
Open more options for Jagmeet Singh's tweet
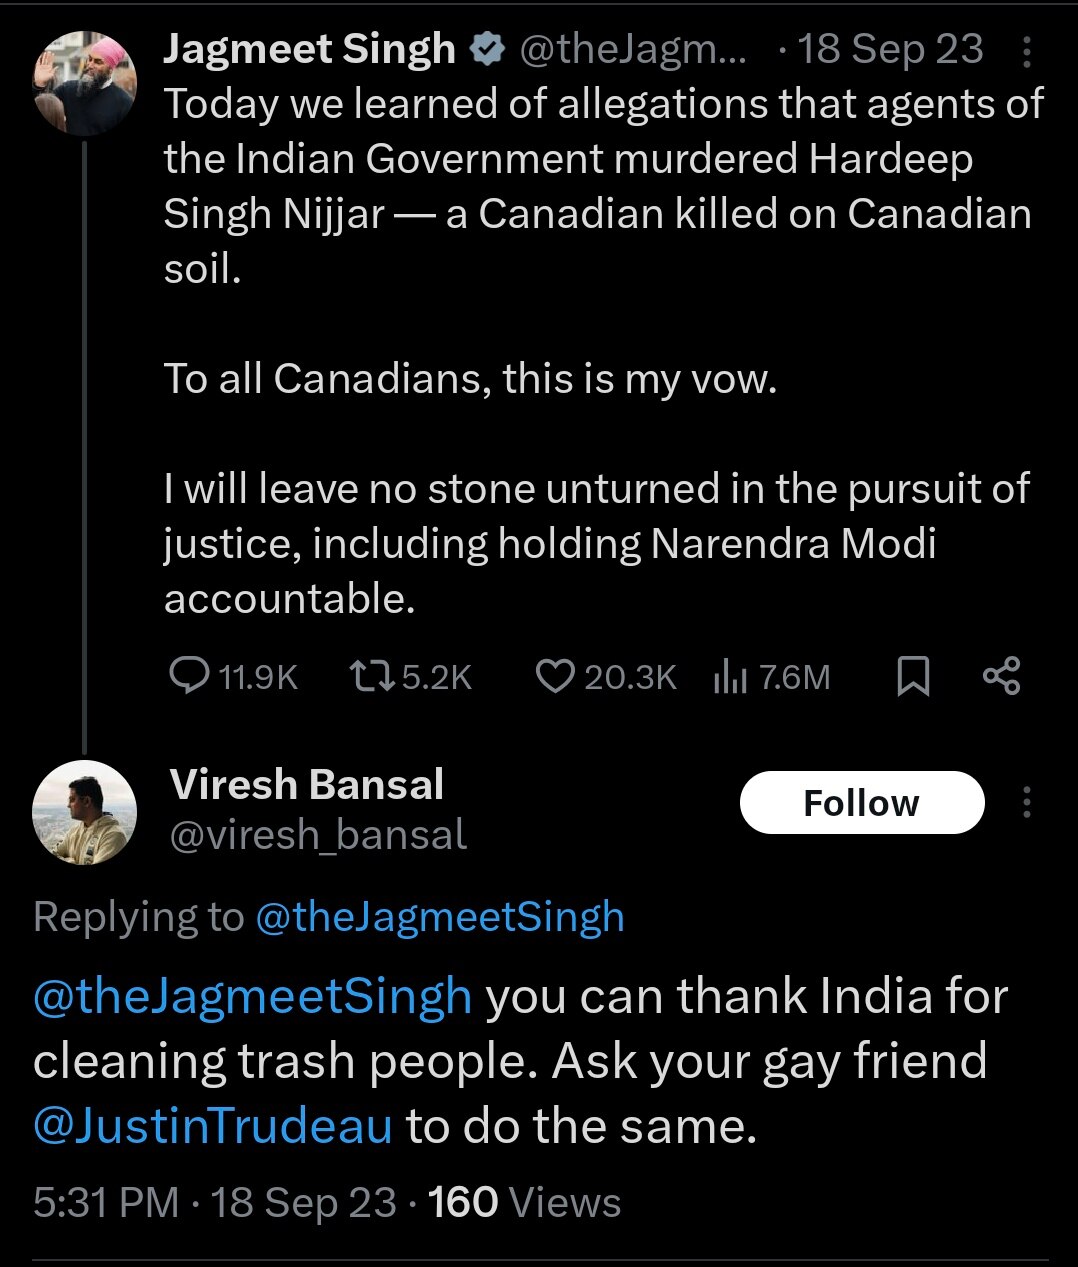click(x=1026, y=51)
